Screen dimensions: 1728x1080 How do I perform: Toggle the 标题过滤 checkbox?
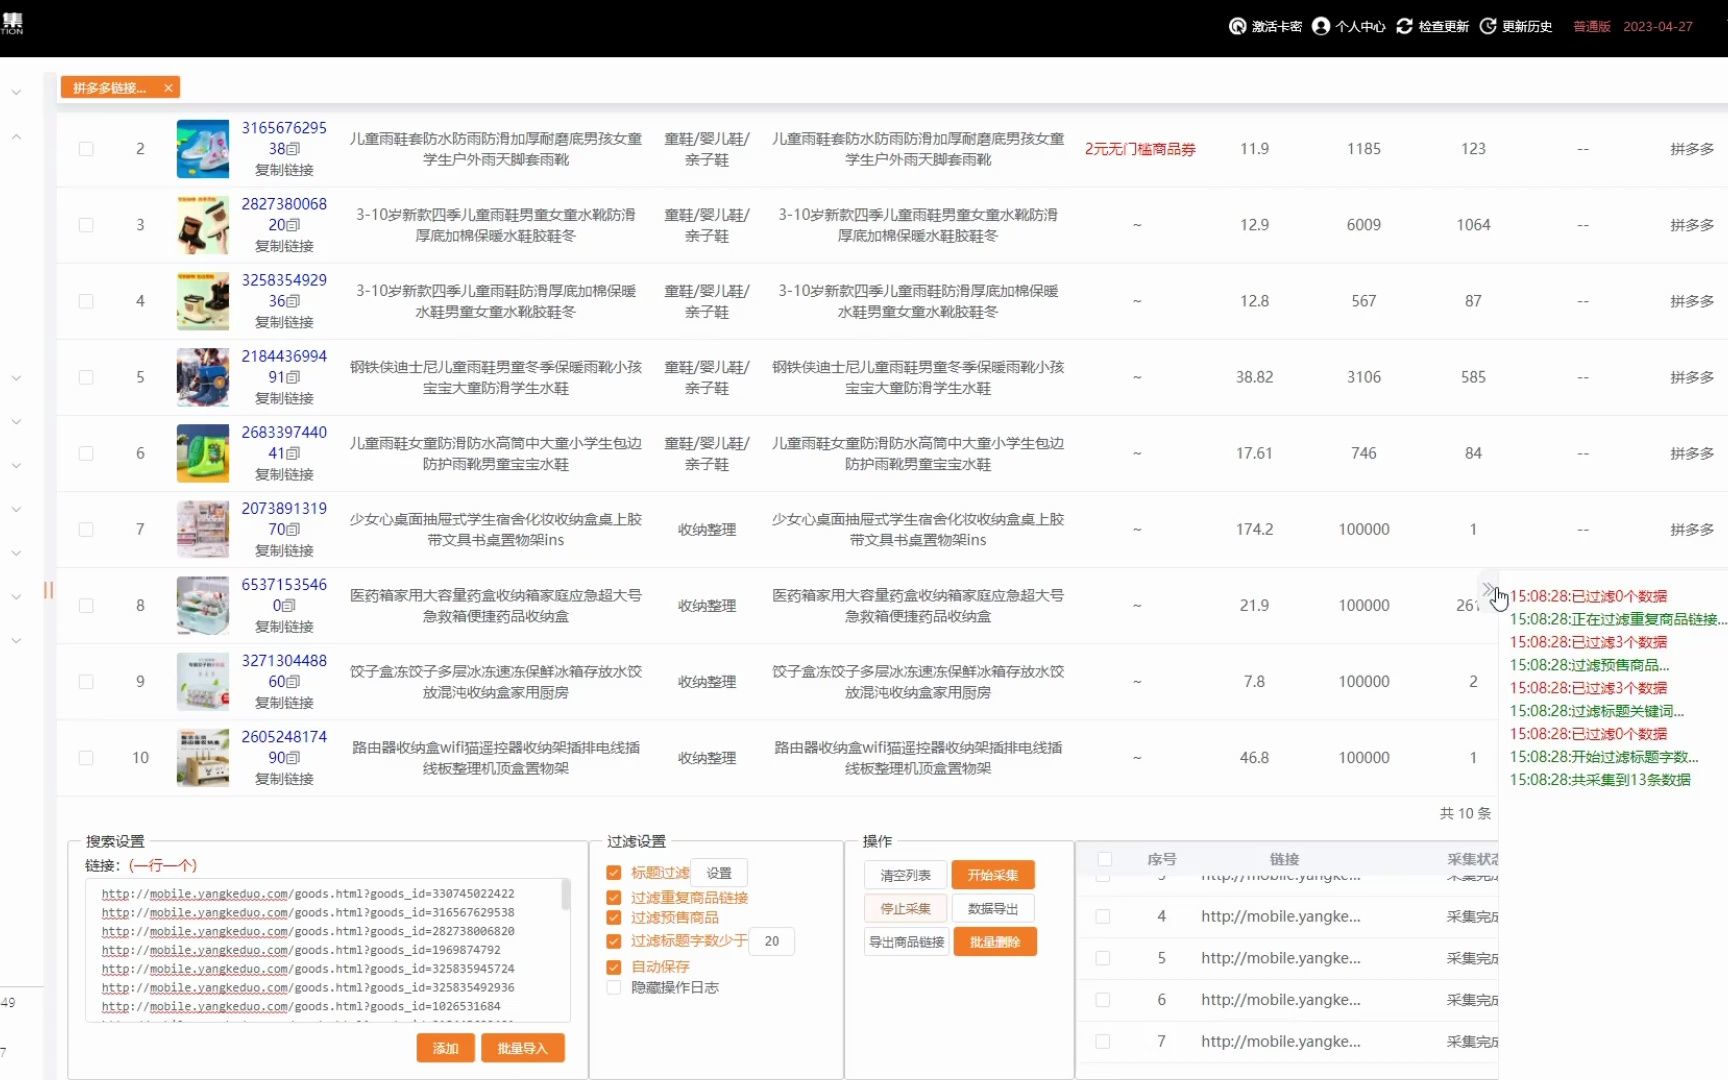pyautogui.click(x=614, y=873)
